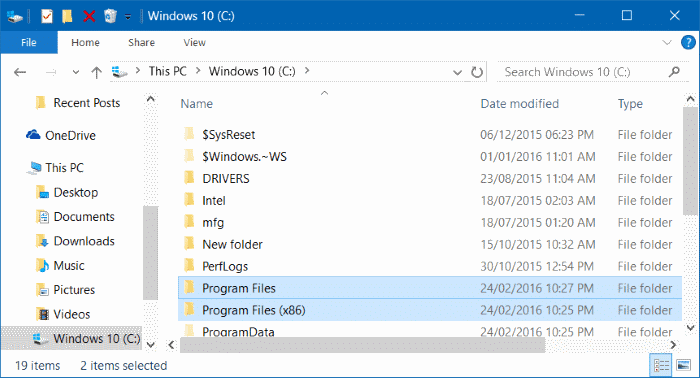Open Desktop in the navigation pane
700x378 pixels.
[x=76, y=192]
